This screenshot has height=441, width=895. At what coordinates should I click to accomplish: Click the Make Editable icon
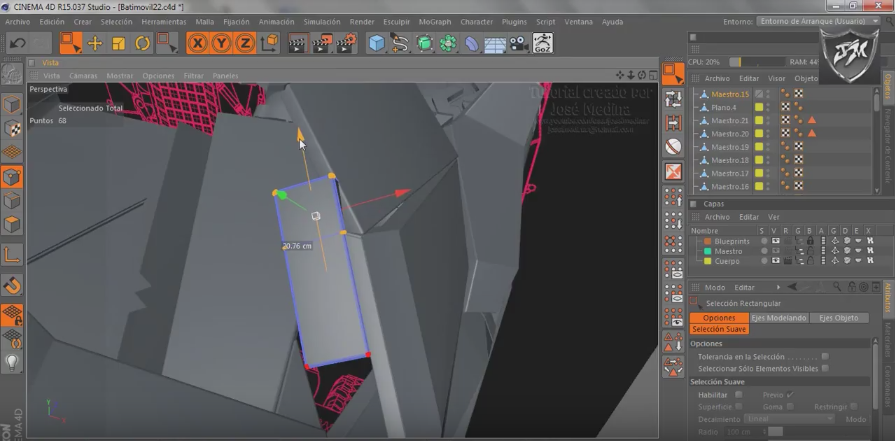pos(12,75)
